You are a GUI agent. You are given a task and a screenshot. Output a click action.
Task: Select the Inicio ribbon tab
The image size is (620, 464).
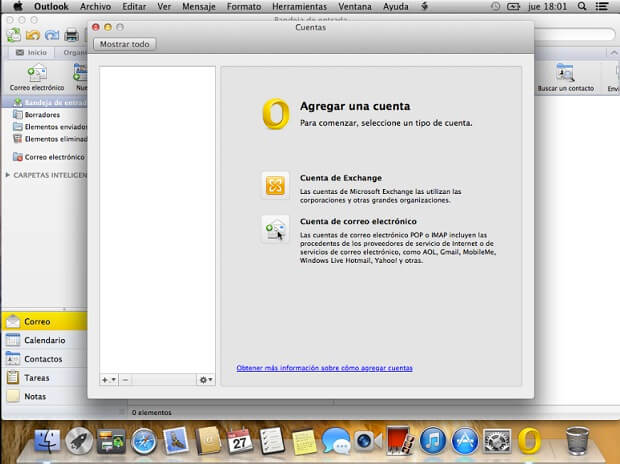click(x=32, y=52)
